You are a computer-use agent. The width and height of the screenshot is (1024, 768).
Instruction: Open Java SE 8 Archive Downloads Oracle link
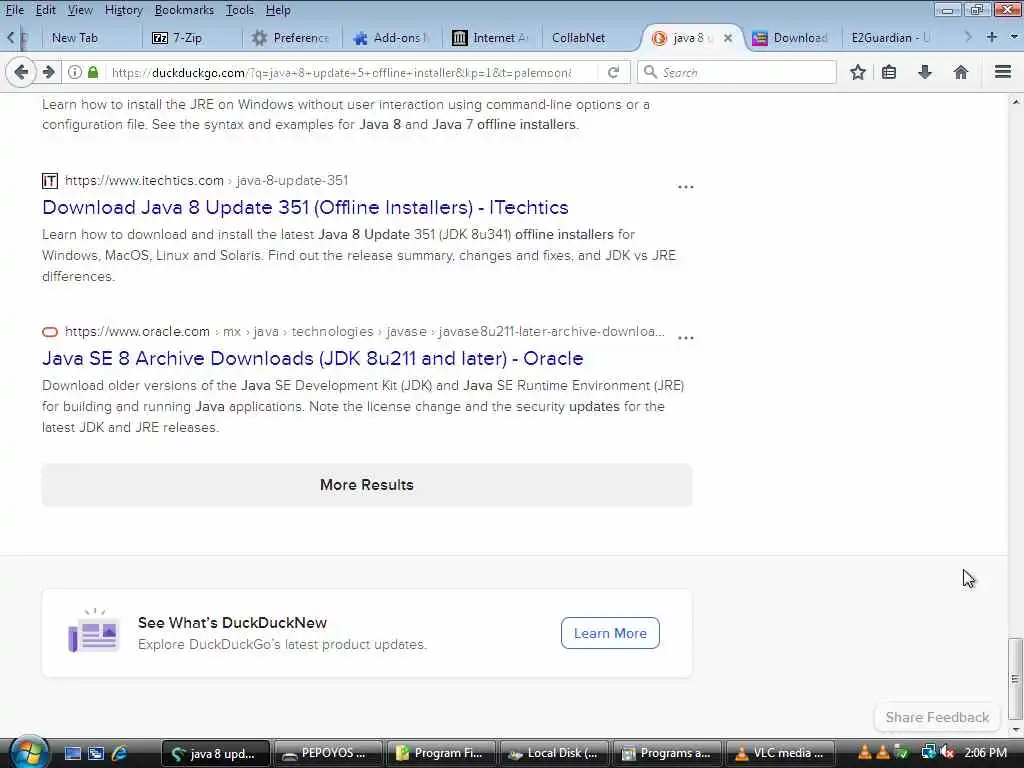click(312, 358)
